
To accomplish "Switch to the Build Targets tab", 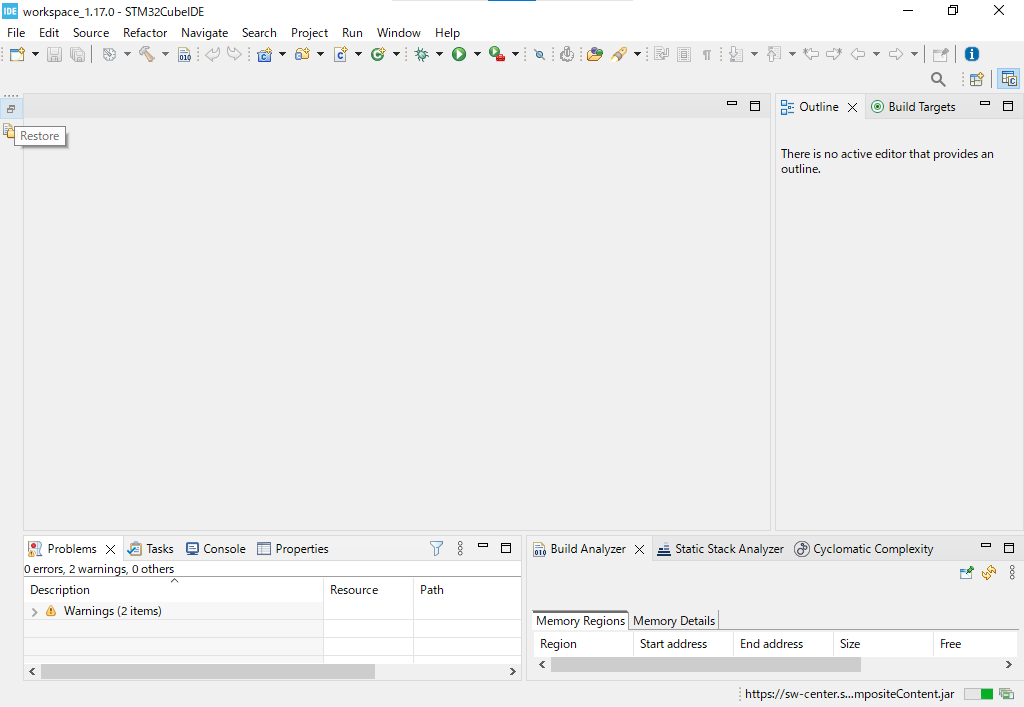I will pos(914,107).
